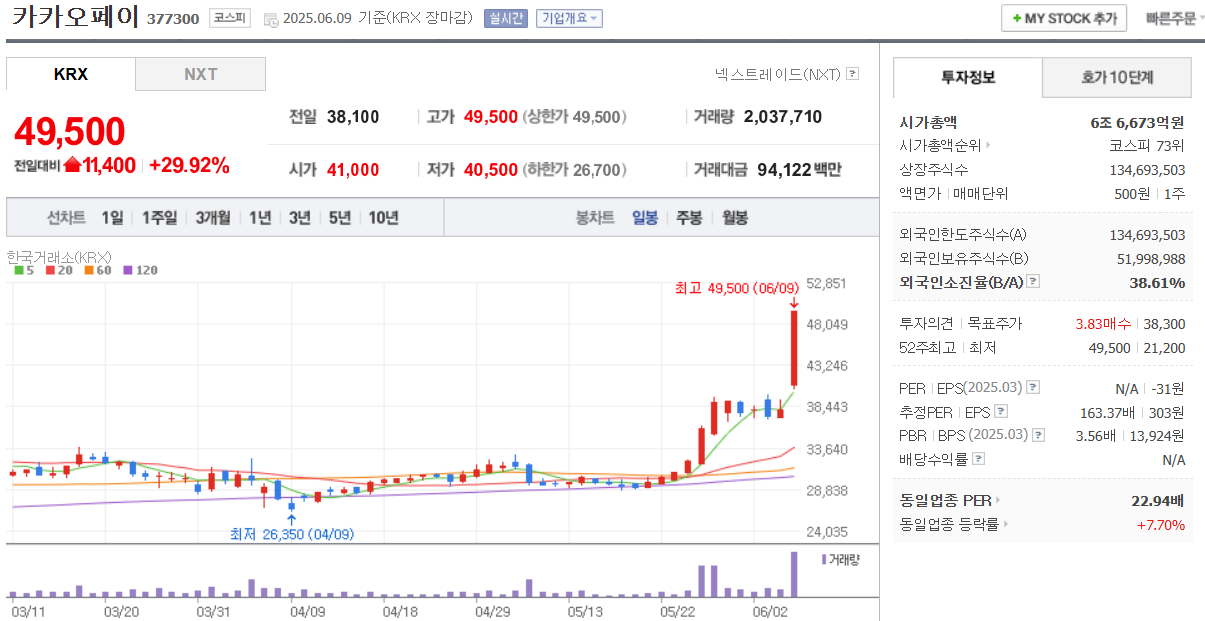Click help icon next to PBR BPS(2025.03)
Image resolution: width=1205 pixels, height=621 pixels.
[1038, 435]
